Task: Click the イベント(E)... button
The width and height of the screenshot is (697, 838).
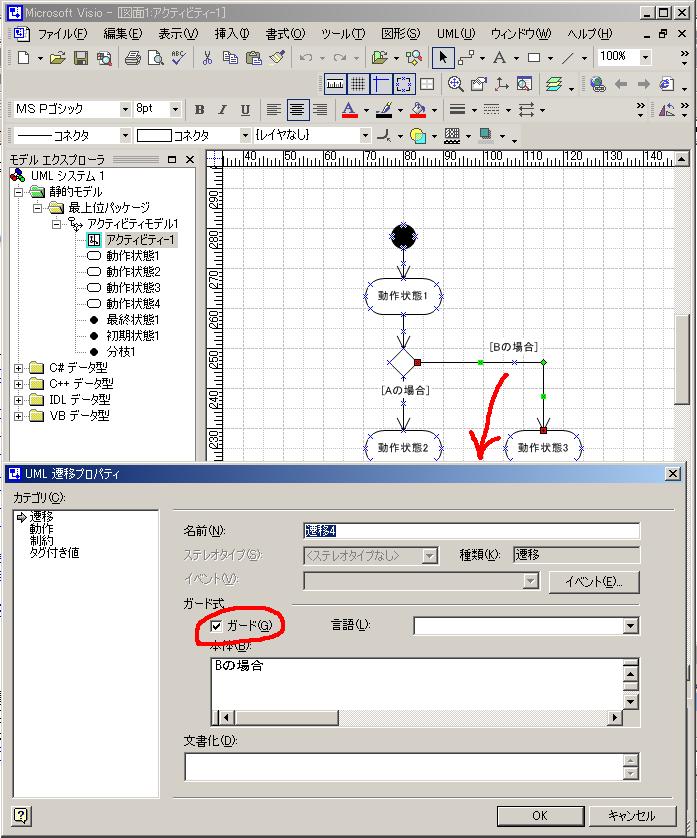Action: click(594, 582)
